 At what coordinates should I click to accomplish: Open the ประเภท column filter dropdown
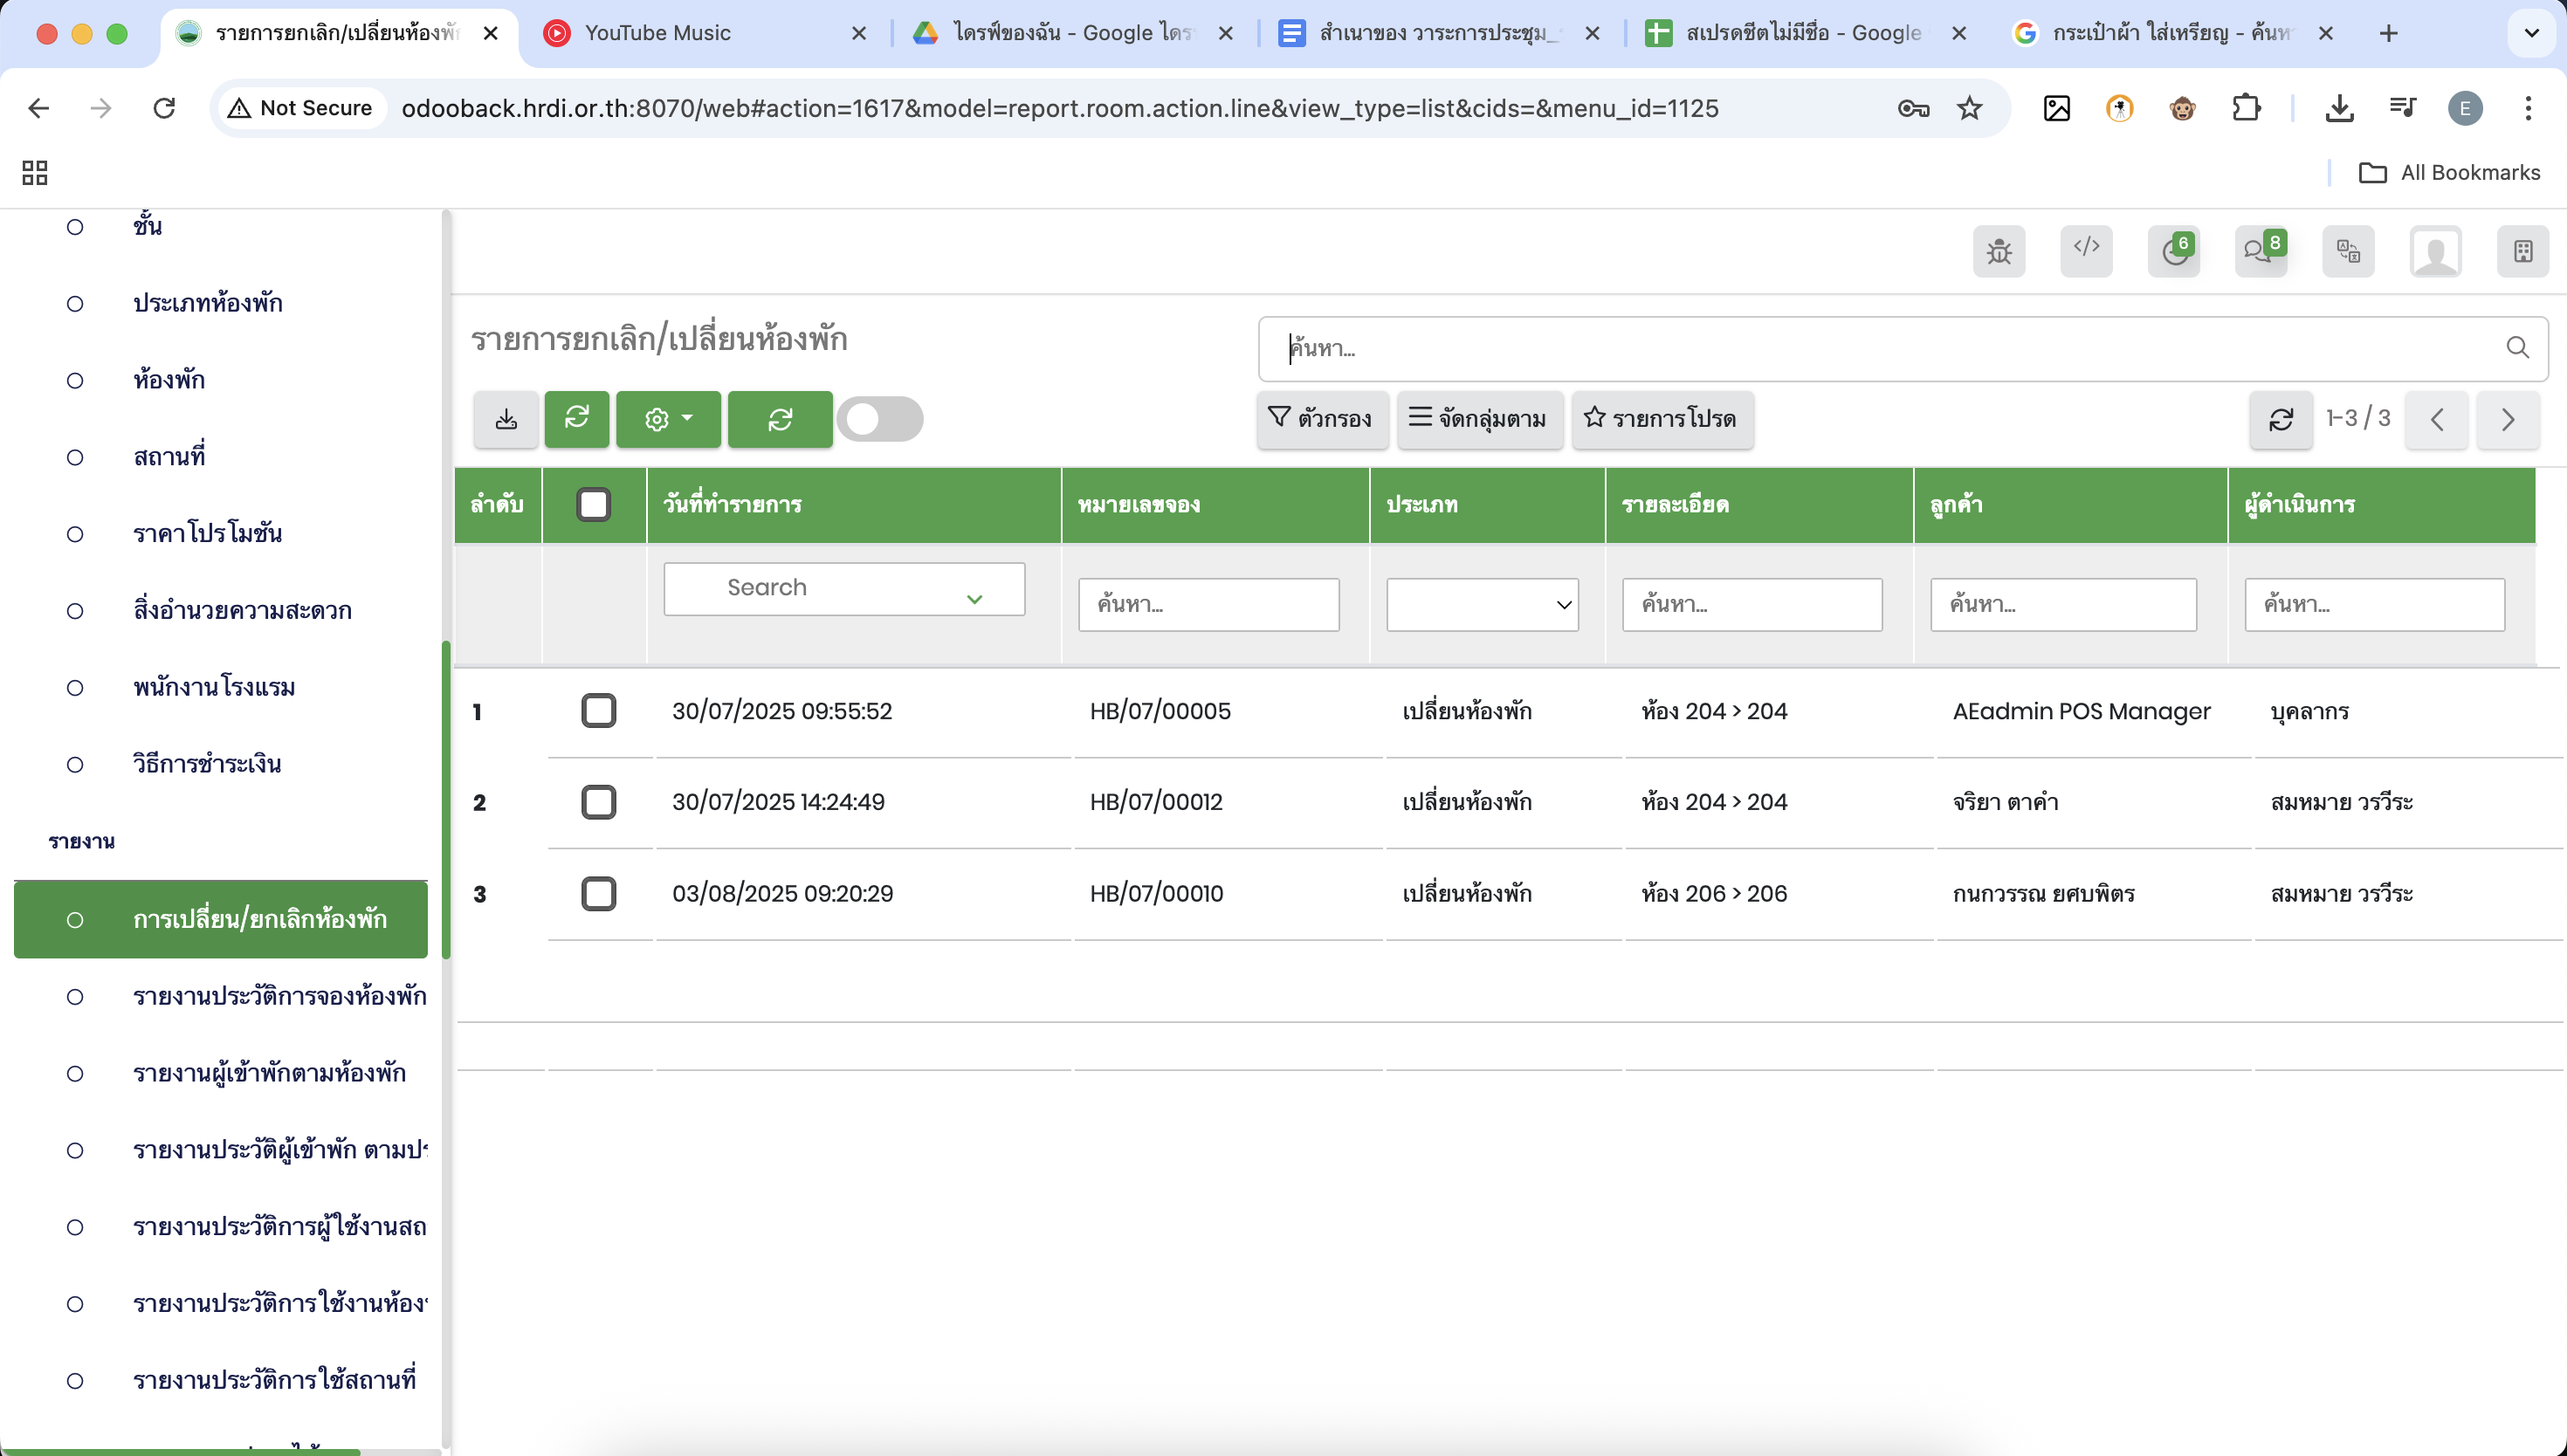tap(1481, 604)
